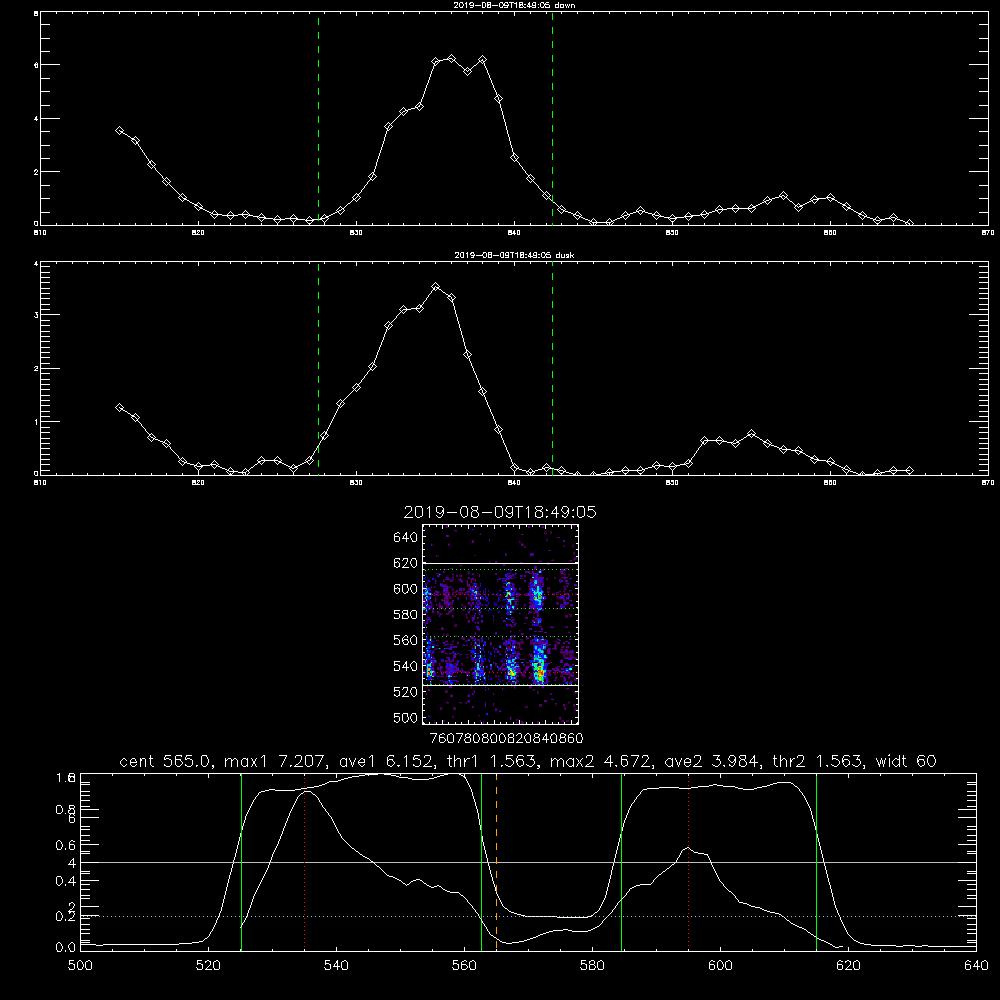Click heatmap y-axis label 520

pyautogui.click(x=406, y=691)
